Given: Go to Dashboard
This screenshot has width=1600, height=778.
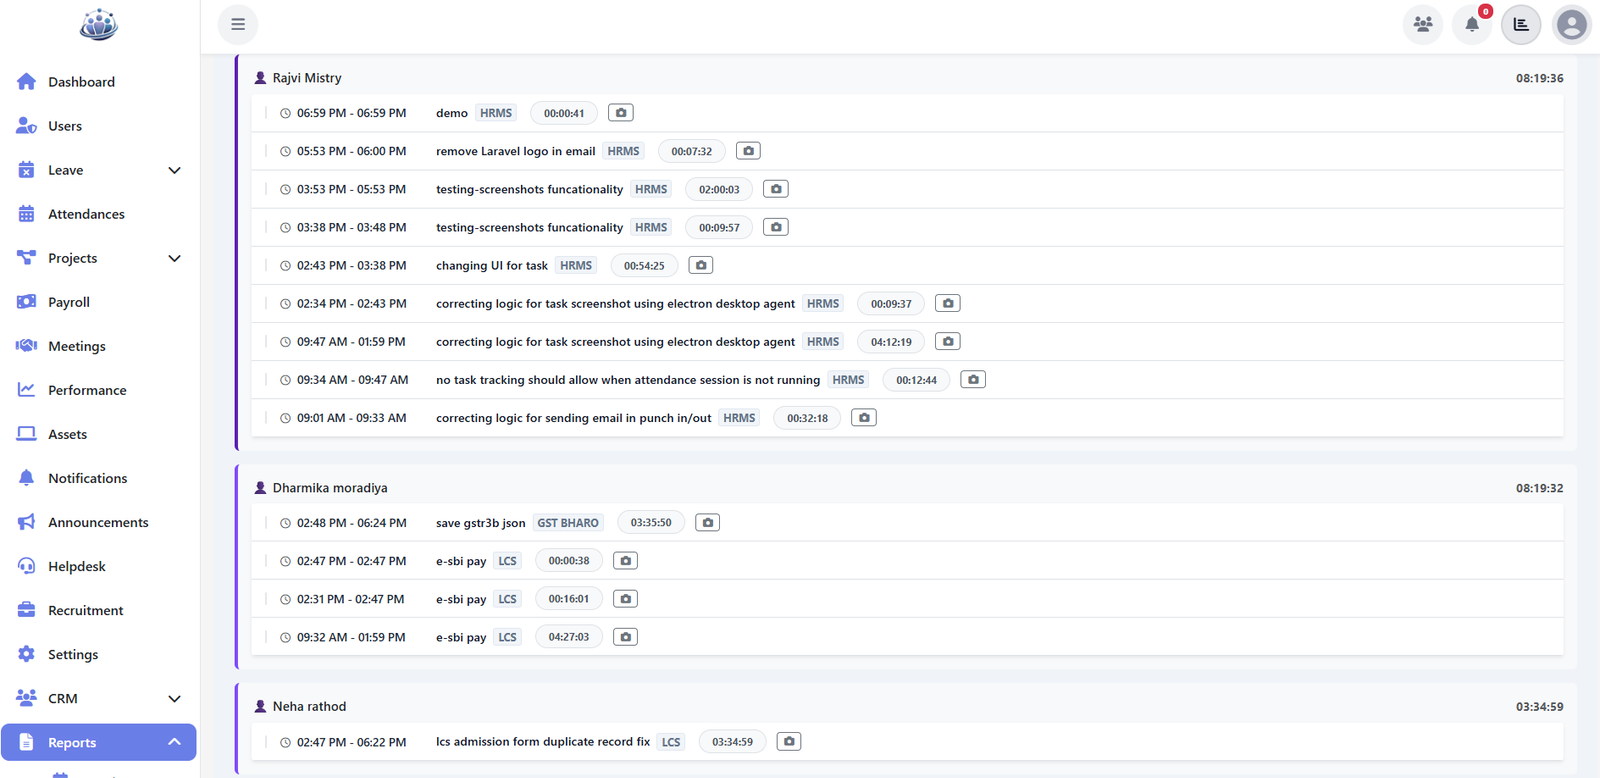Looking at the screenshot, I should 99,82.
